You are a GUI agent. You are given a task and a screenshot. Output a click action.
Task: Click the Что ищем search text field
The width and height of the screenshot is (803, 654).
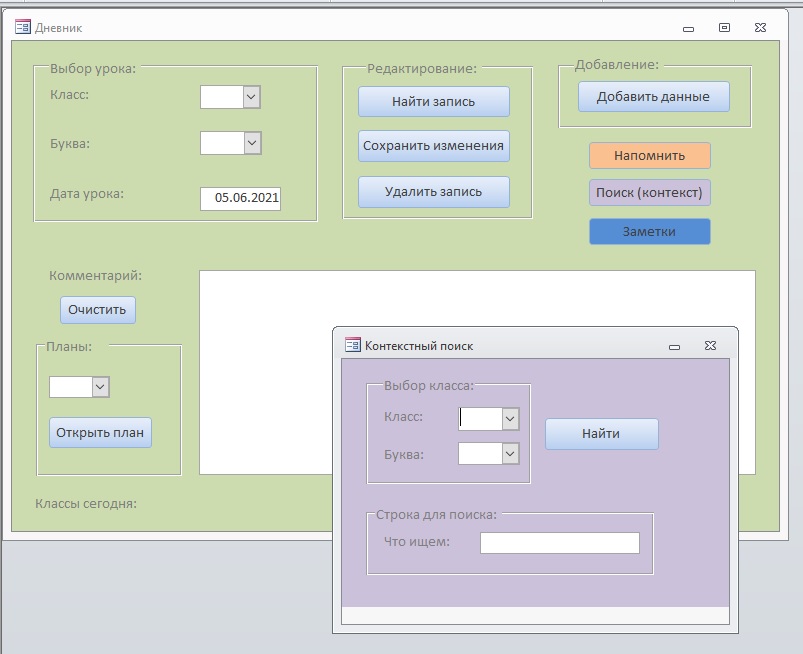[560, 543]
